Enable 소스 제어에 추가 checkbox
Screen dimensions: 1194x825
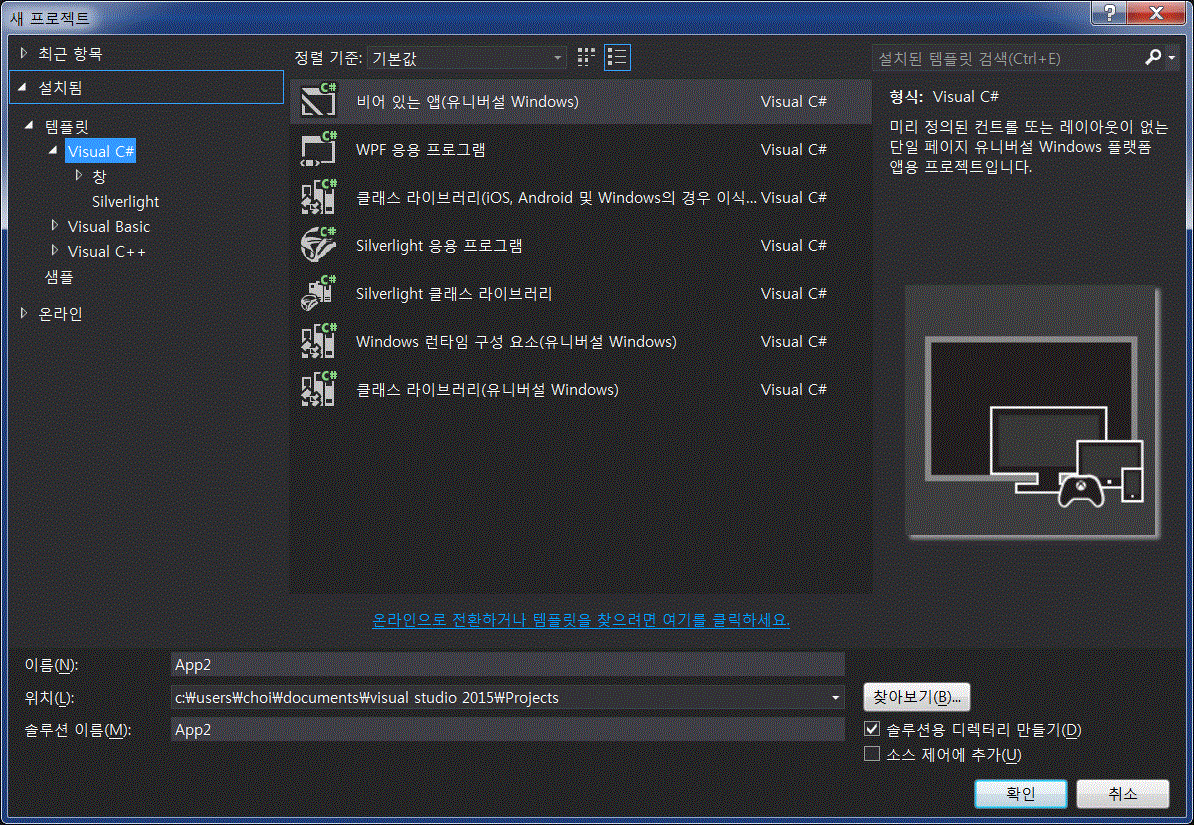tap(871, 754)
